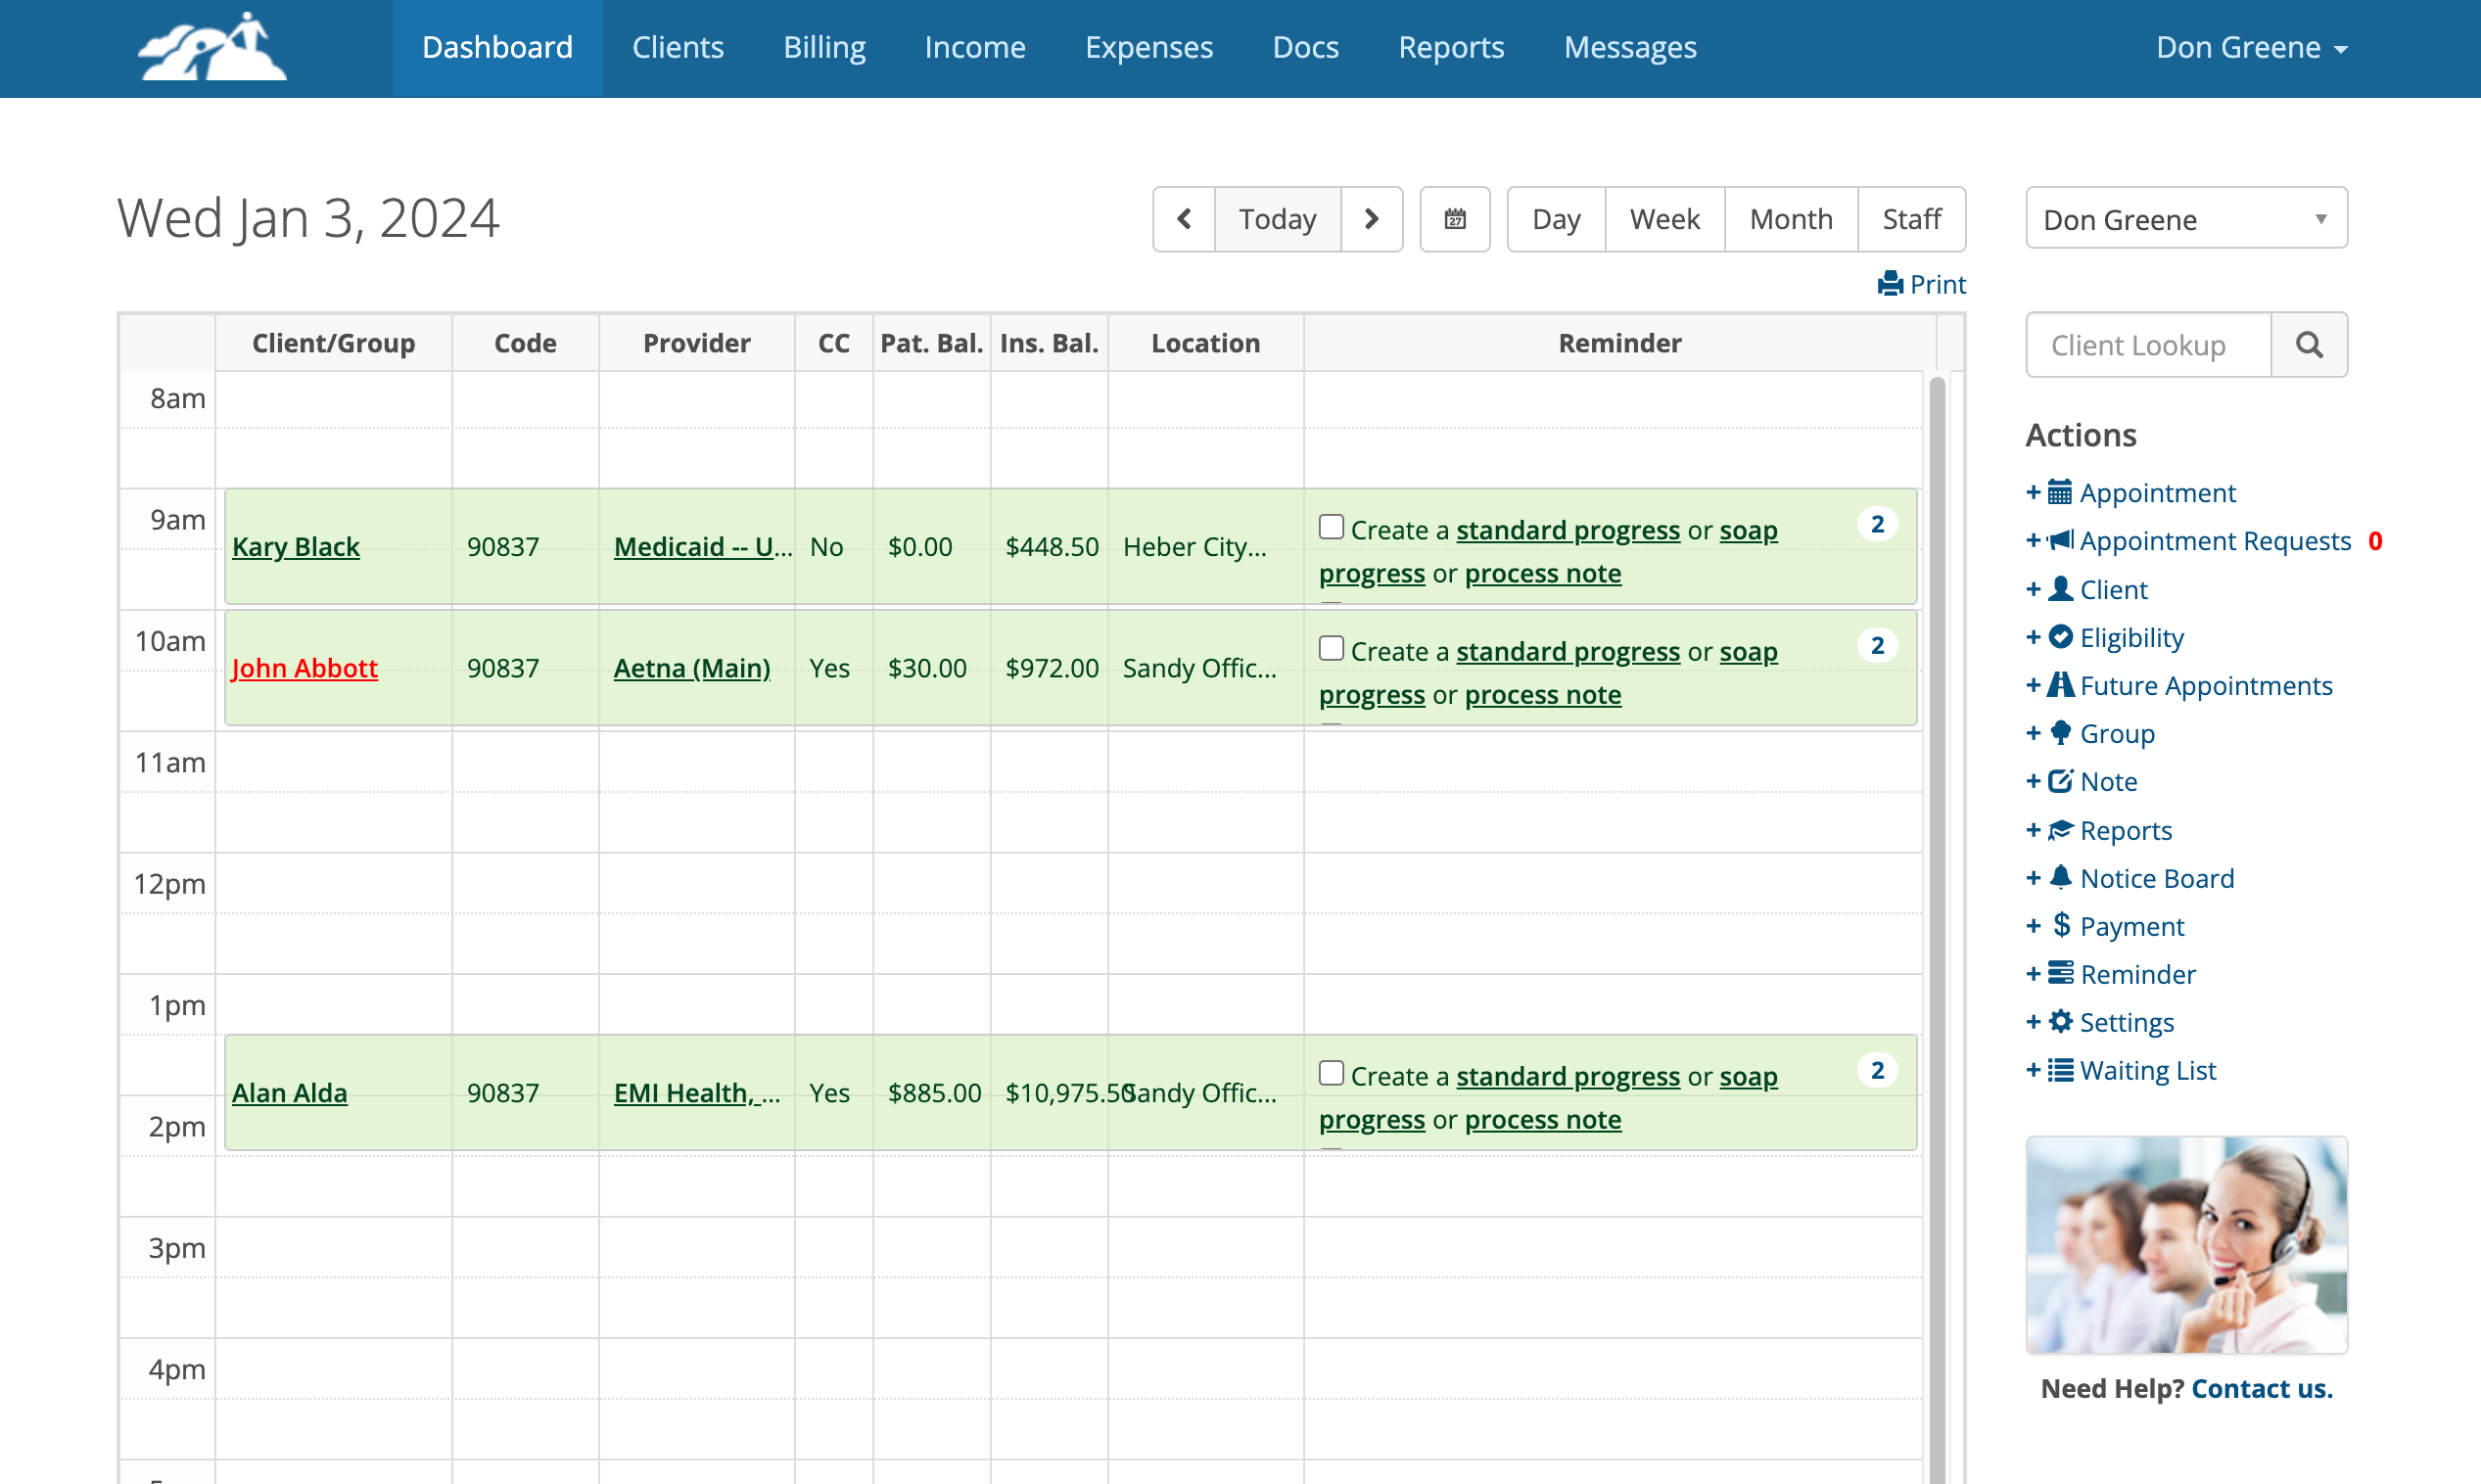Click reminder count badge for John Abbott
Screen dimensions: 2481x1484
tap(1877, 645)
